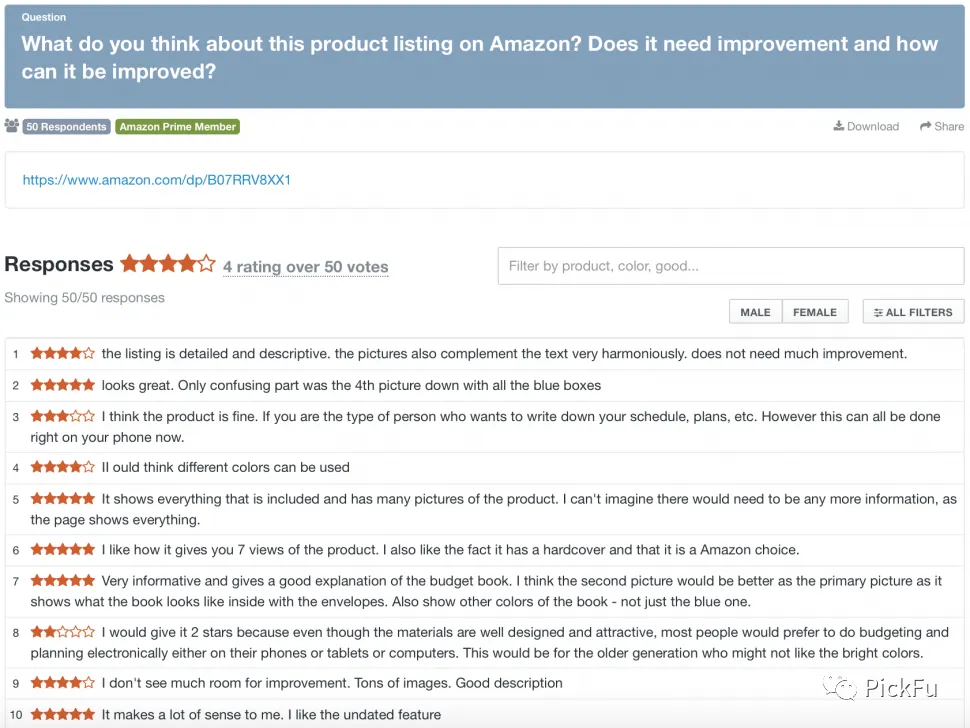Toggle the FEMALE filter
The image size is (970, 728).
[x=815, y=312]
